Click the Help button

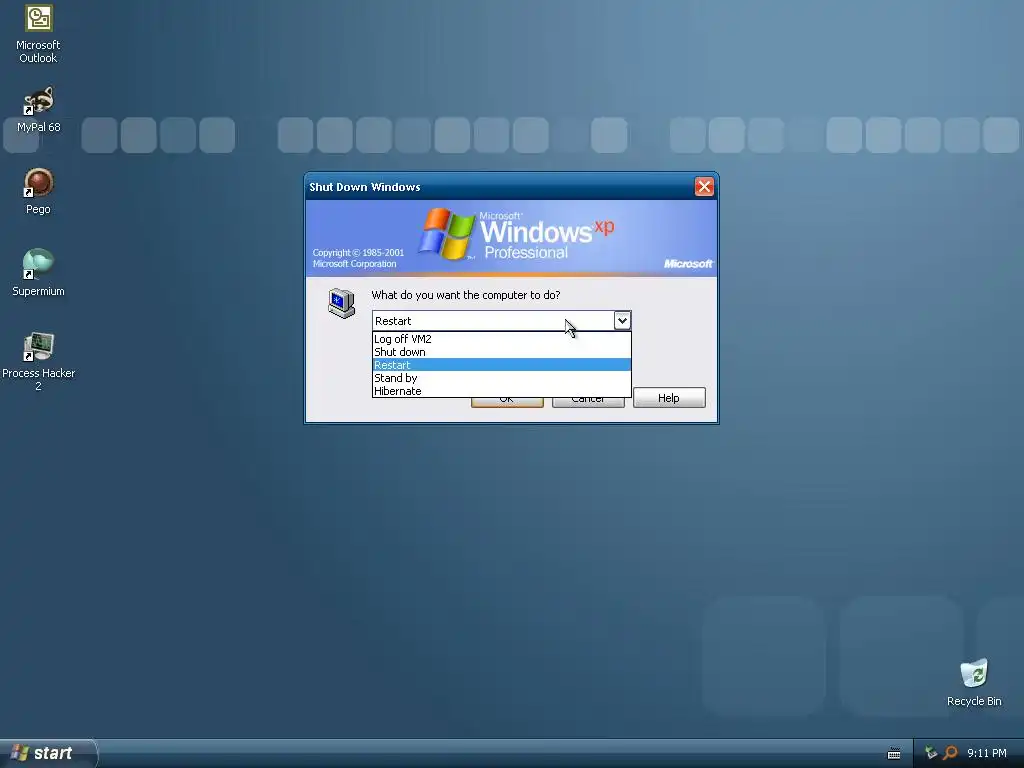tap(669, 398)
